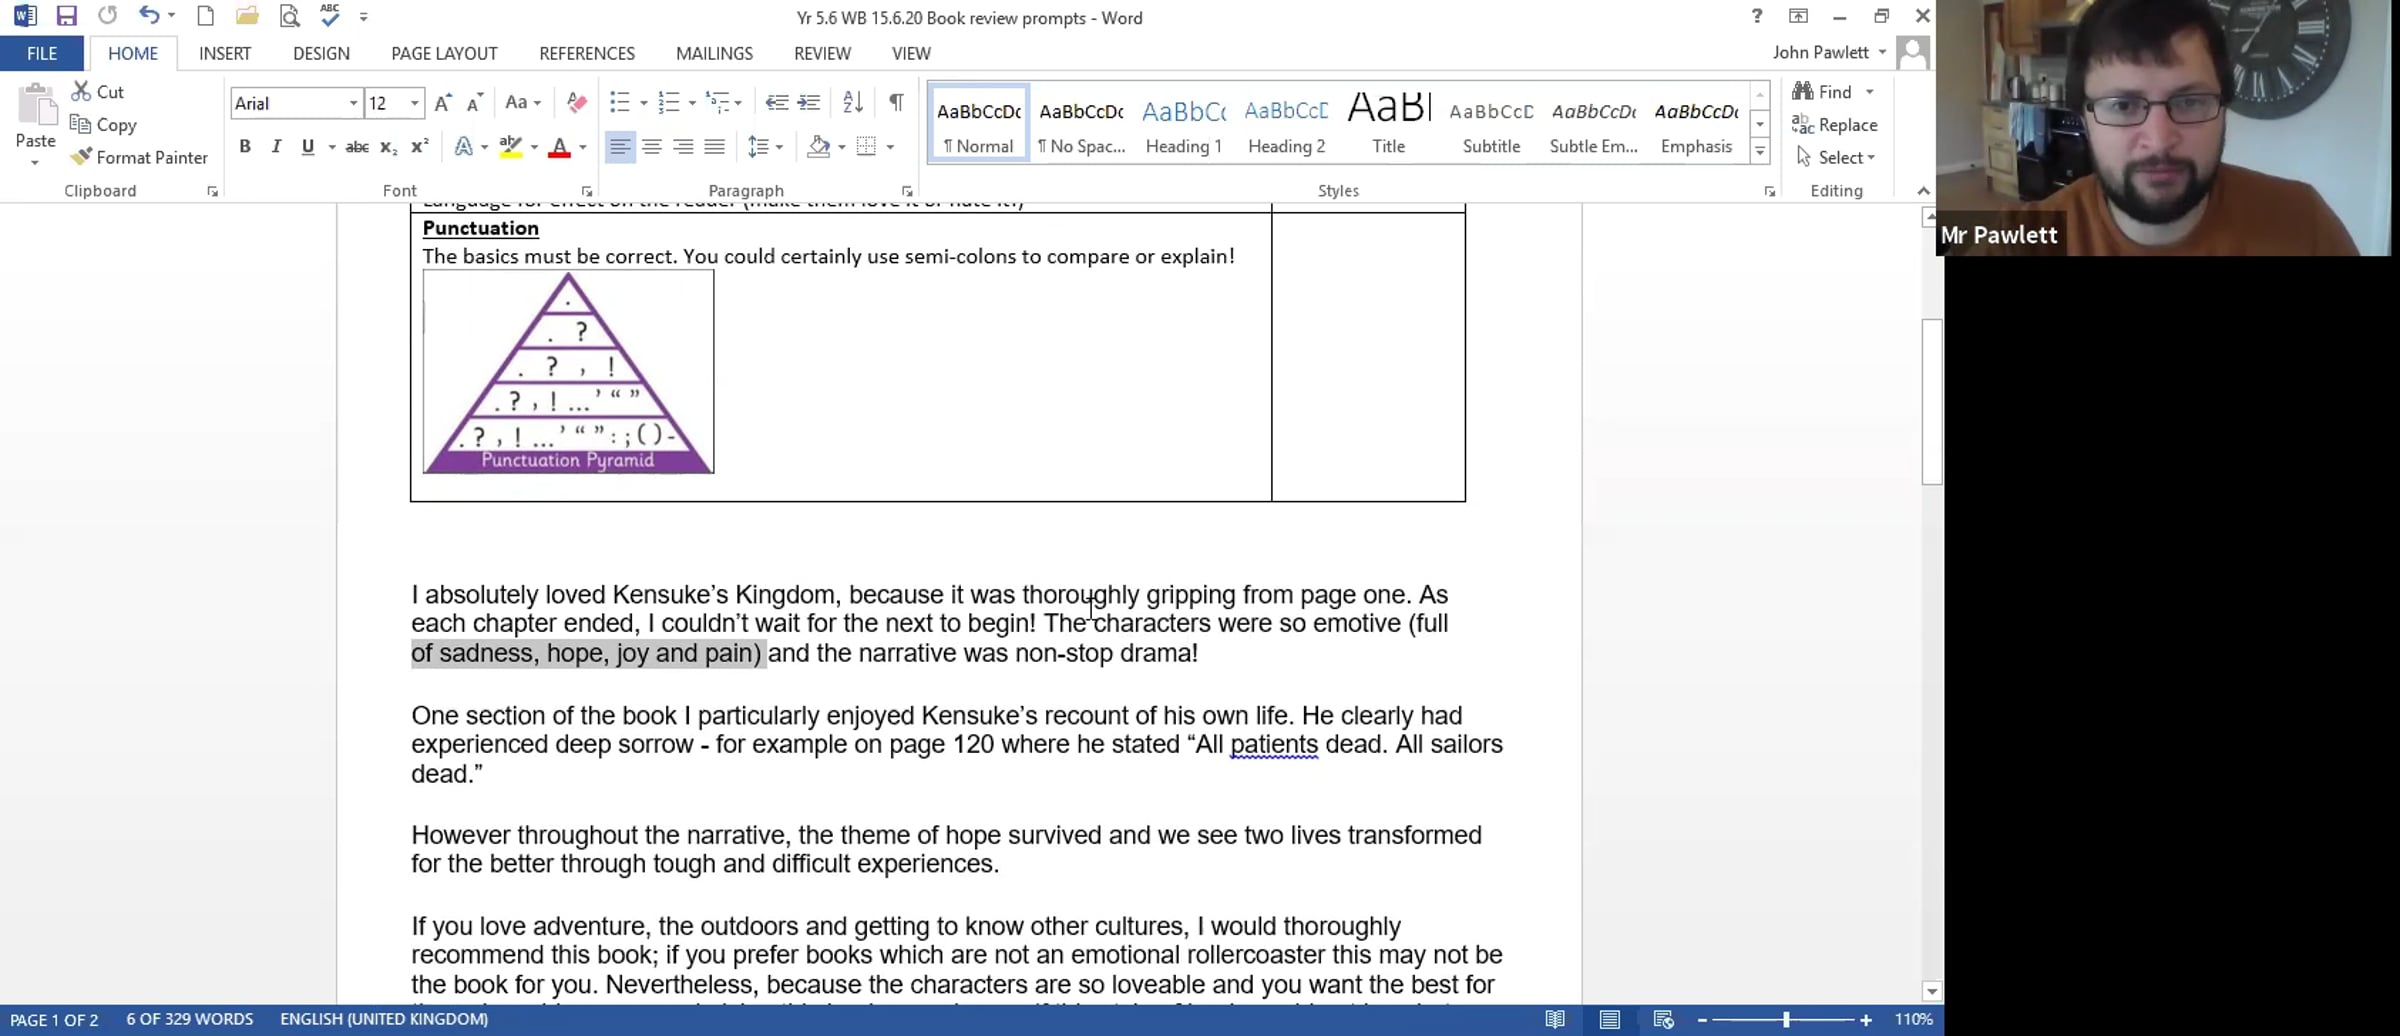Open the font name dropdown
This screenshot has height=1036, width=2400.
click(x=353, y=103)
